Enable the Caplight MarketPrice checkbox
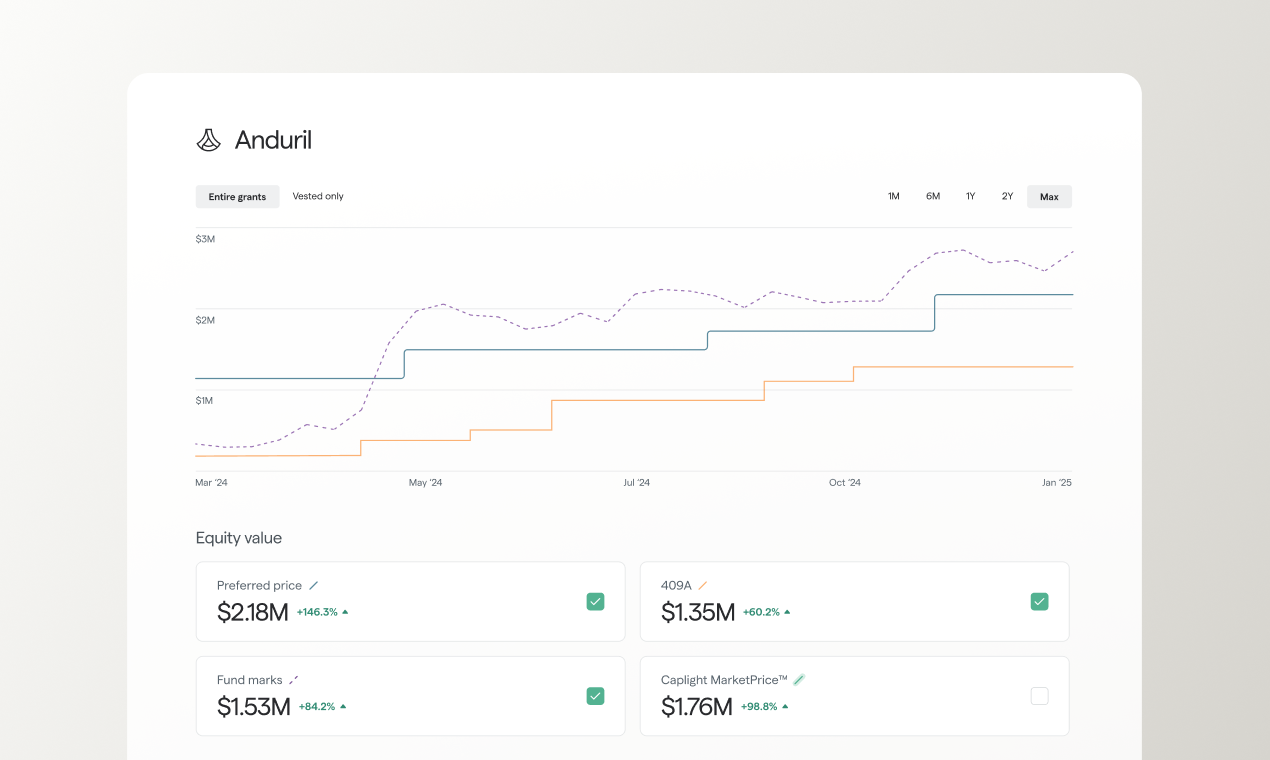 pos(1039,696)
